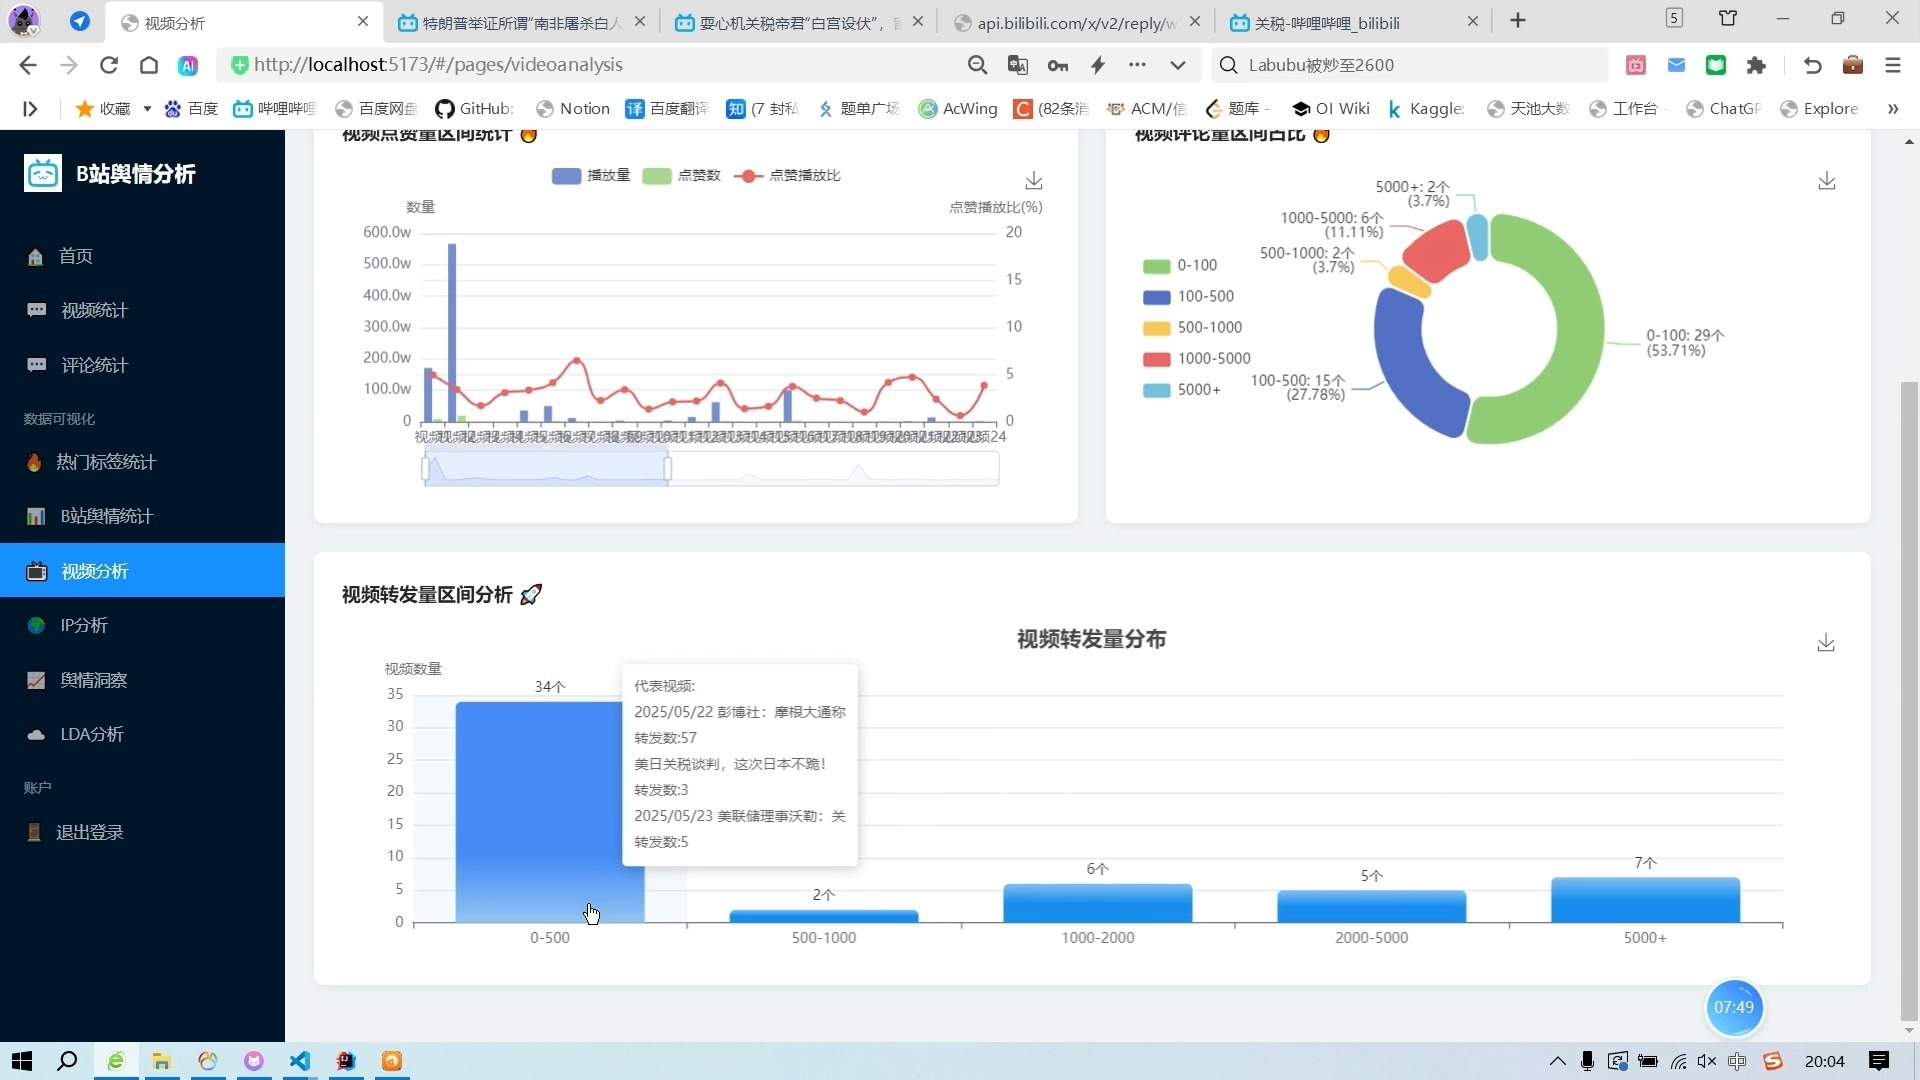Open the Kaggle bookmark
This screenshot has width=1920, height=1080.
[1426, 109]
